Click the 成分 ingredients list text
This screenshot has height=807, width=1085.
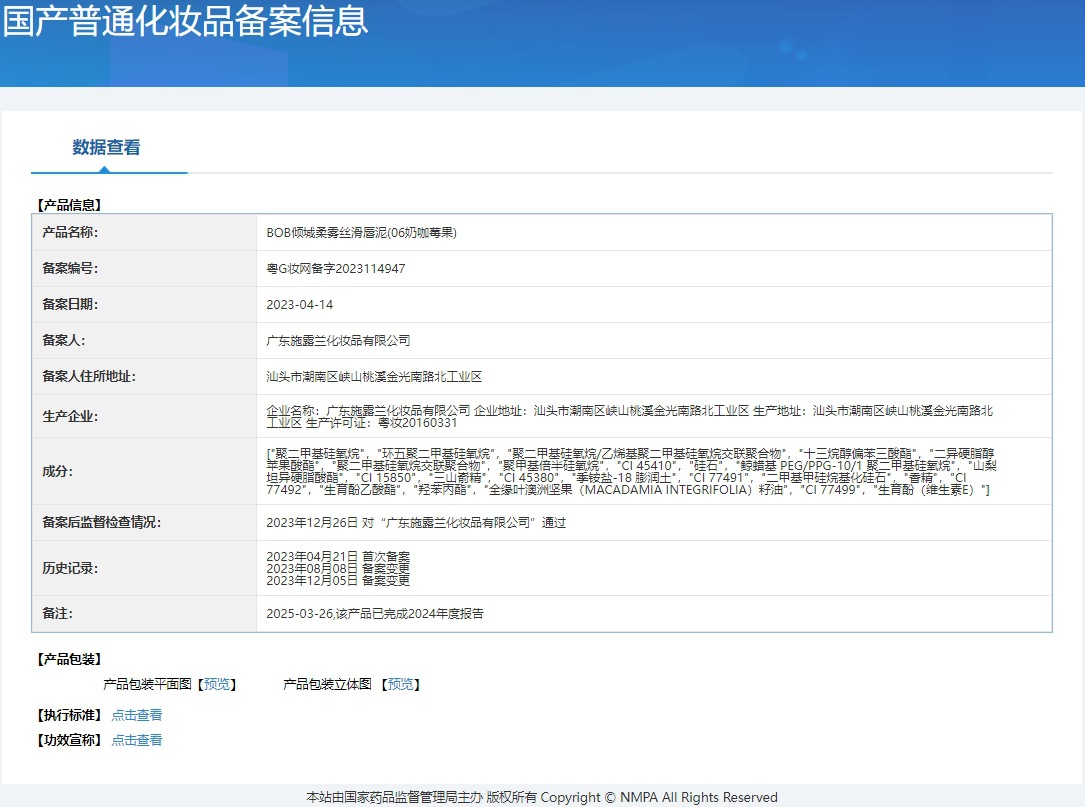(x=631, y=471)
